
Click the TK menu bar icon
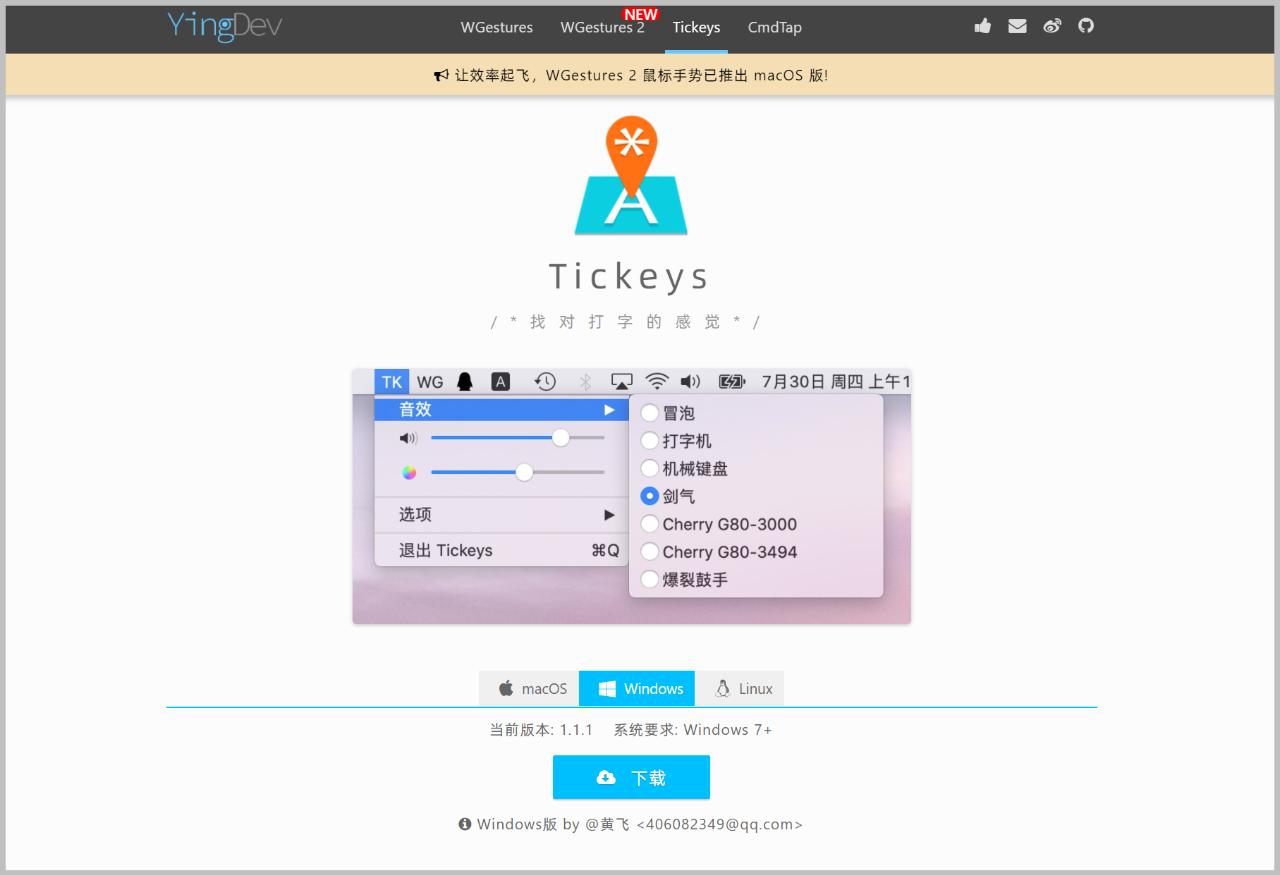pyautogui.click(x=391, y=381)
